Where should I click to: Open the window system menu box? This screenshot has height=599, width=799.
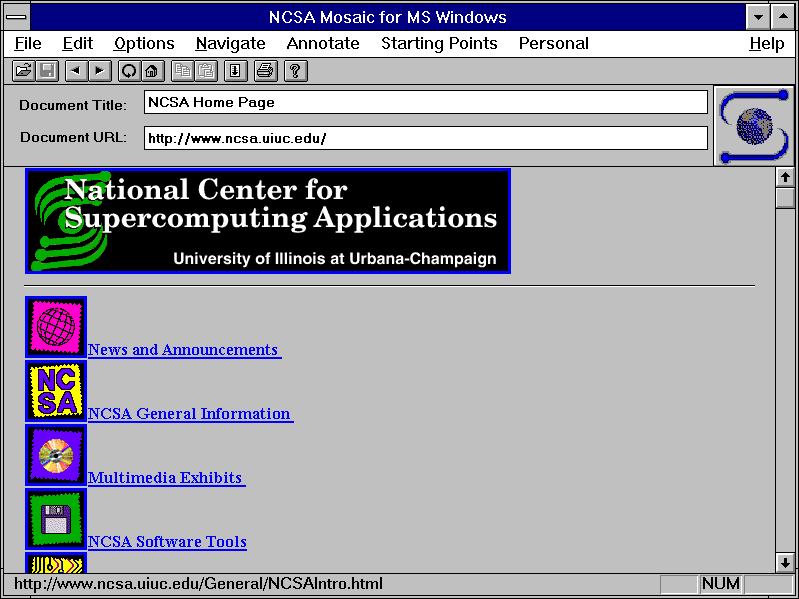click(x=16, y=17)
